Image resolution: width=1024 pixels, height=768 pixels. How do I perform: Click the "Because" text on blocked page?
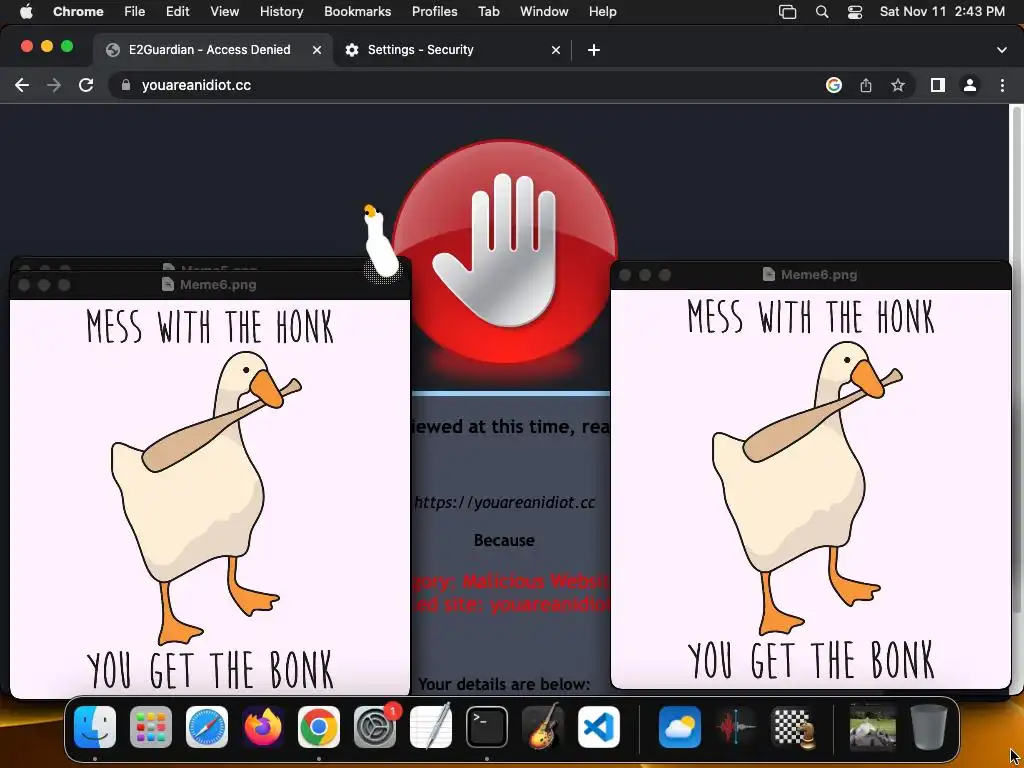pos(504,540)
